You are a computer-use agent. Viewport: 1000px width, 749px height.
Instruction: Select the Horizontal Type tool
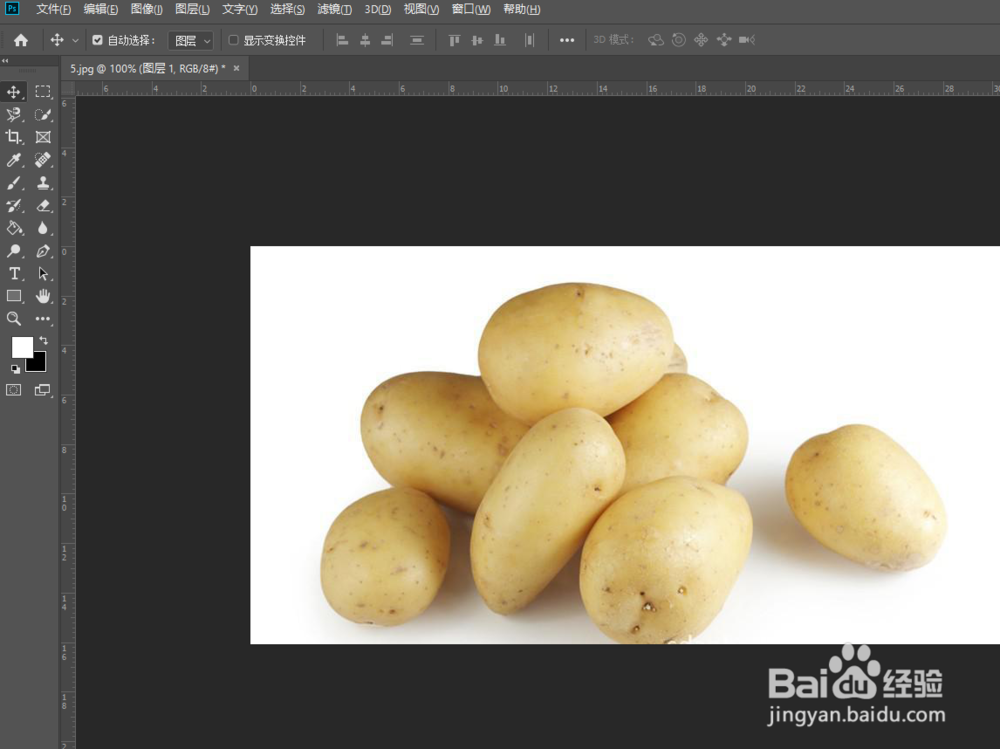(x=13, y=274)
